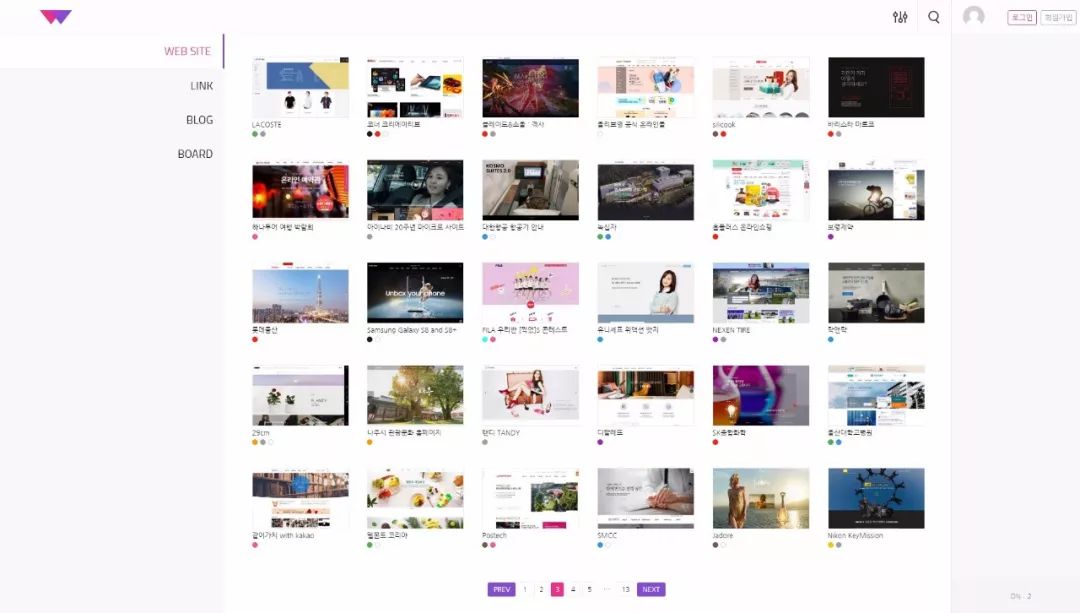Click the NEXEN TIRE title link
Viewport: 1080px width, 613px height.
[731, 330]
